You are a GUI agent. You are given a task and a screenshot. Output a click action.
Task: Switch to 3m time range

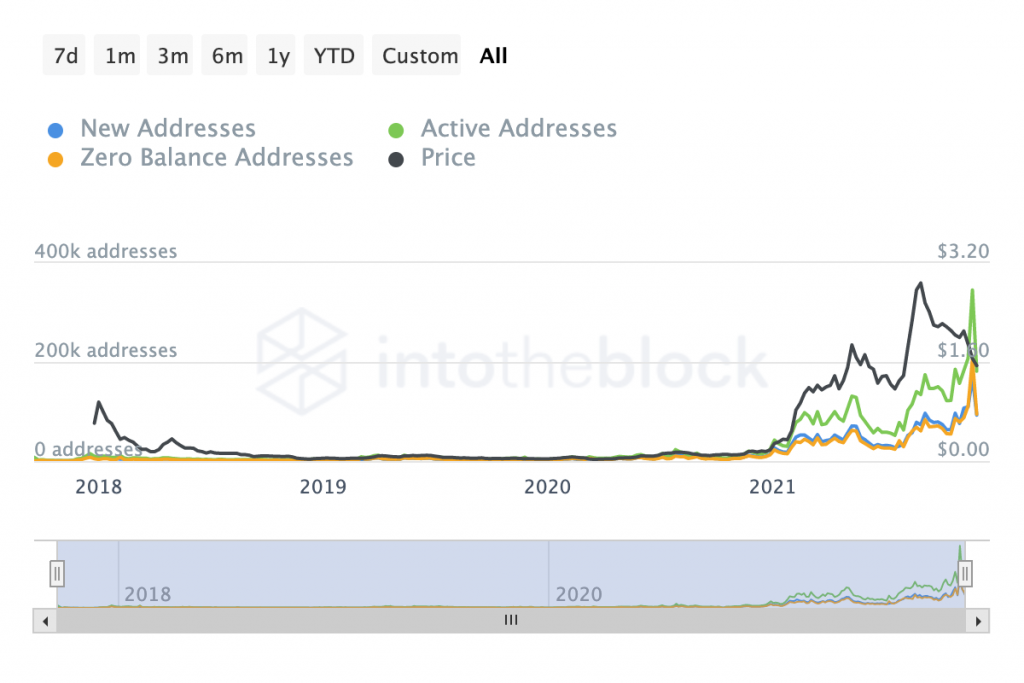click(x=173, y=56)
